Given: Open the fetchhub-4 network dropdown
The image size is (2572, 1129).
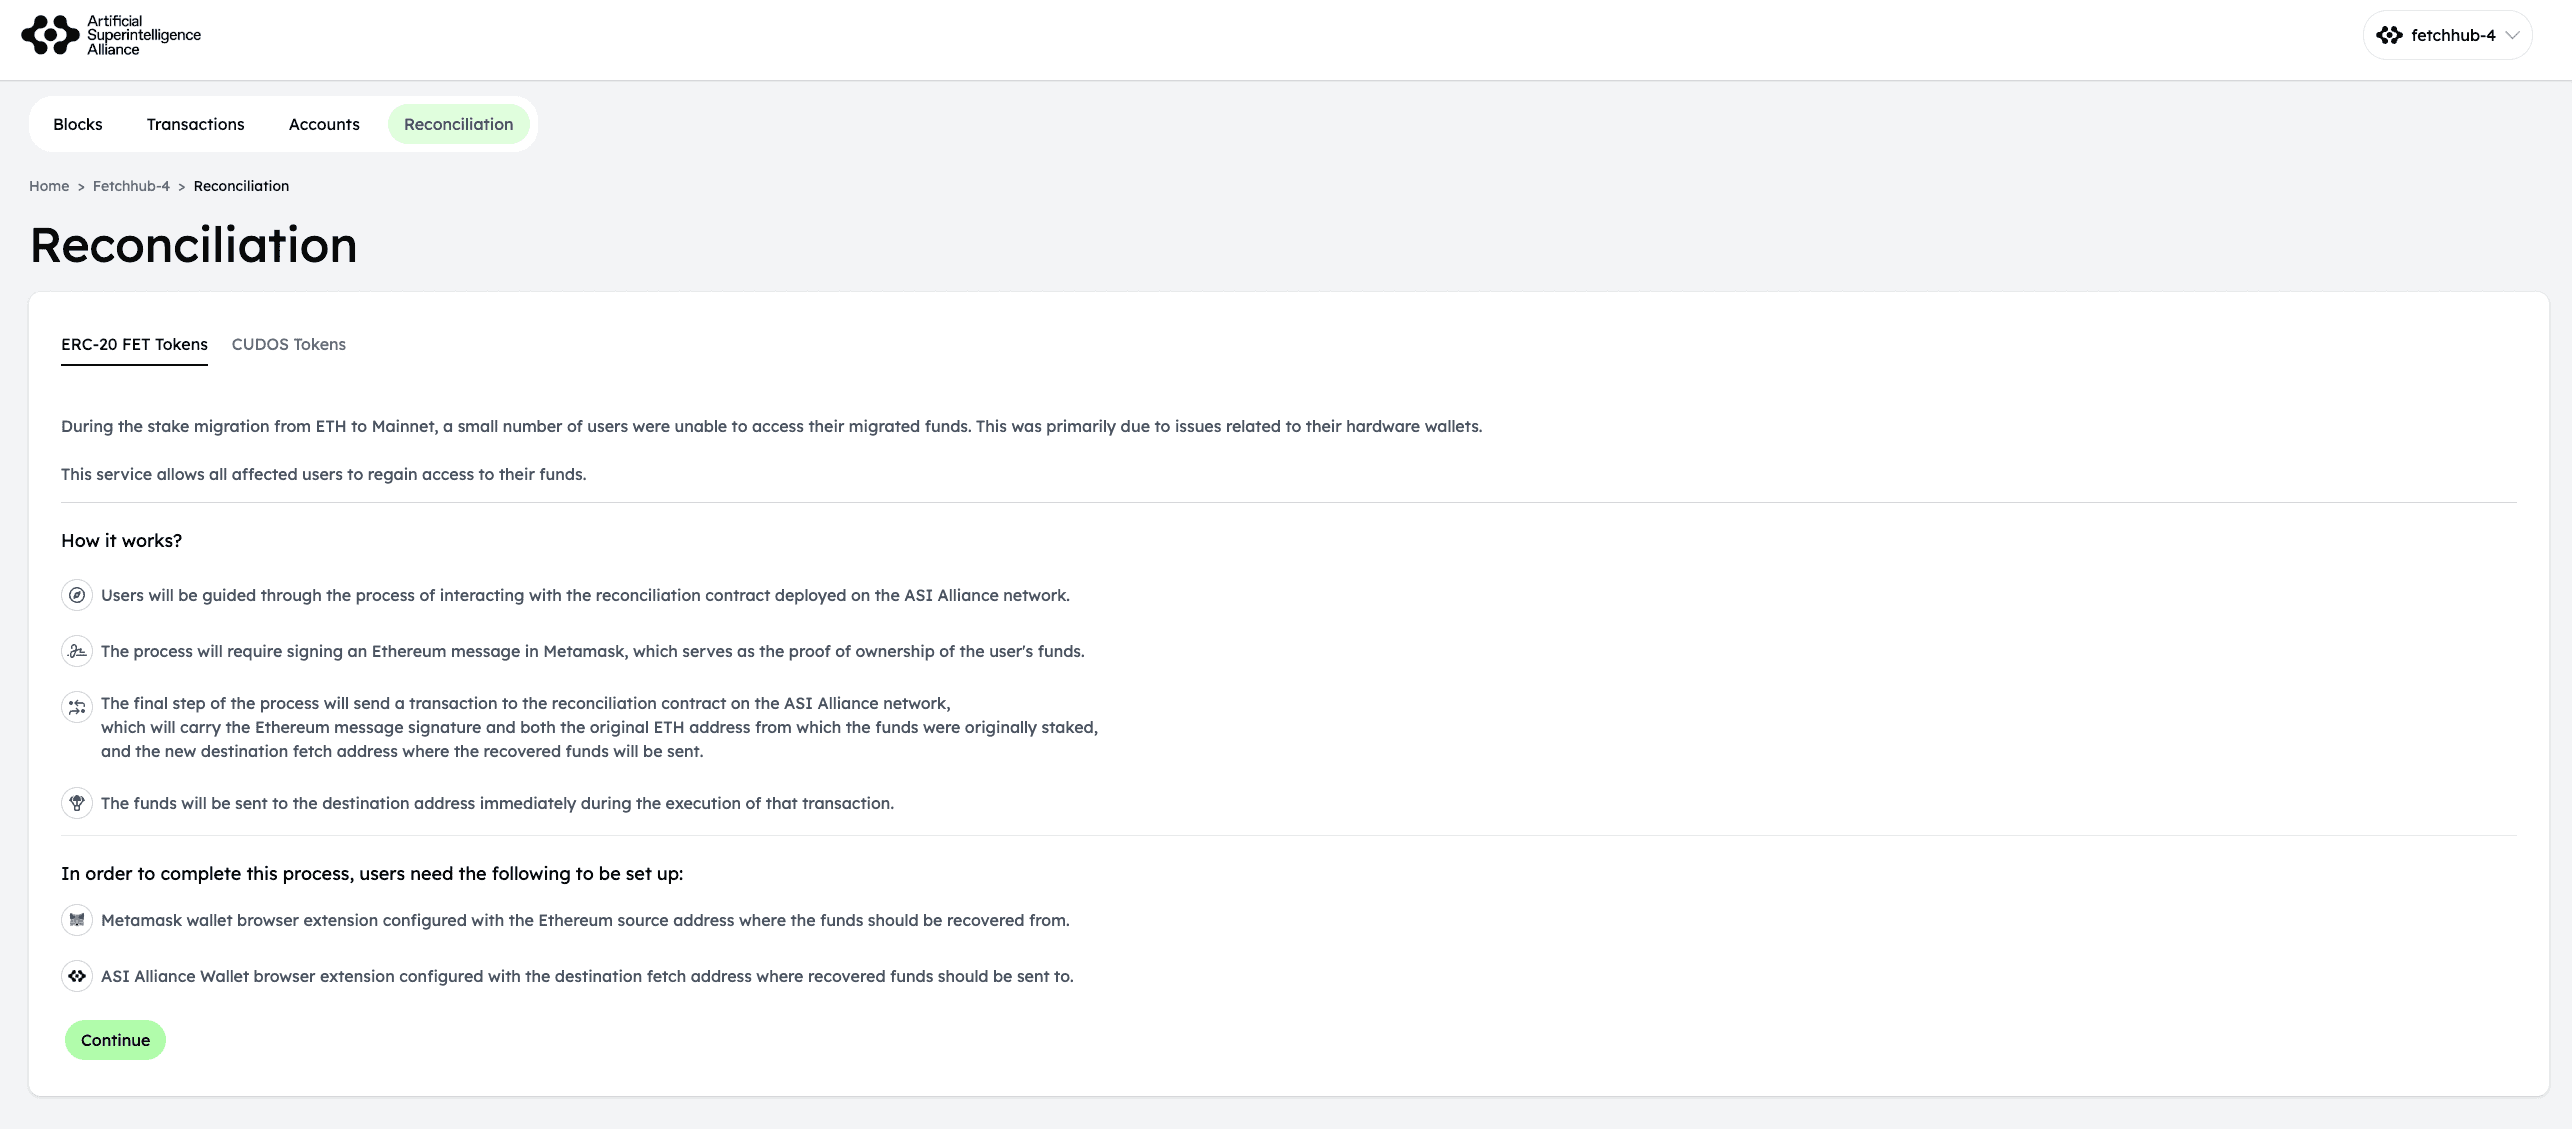Looking at the screenshot, I should point(2452,35).
